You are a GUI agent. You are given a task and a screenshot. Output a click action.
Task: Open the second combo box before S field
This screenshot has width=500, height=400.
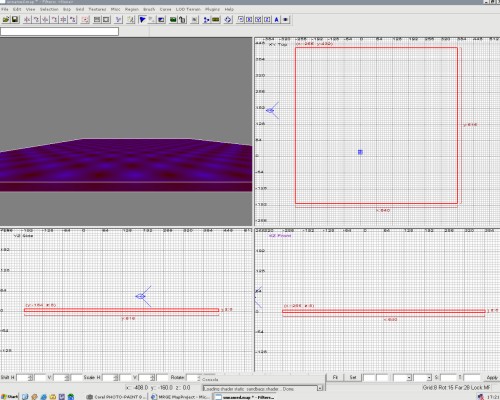(422, 377)
